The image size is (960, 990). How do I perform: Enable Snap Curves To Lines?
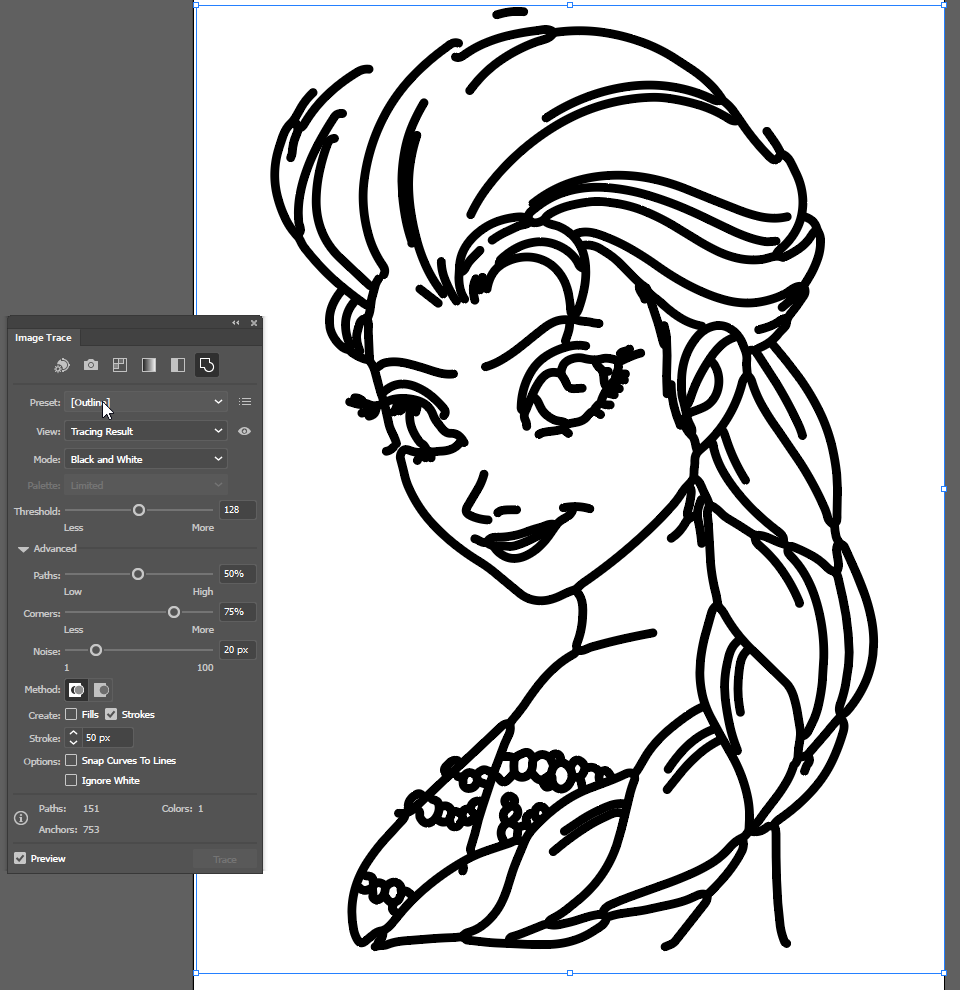coord(71,760)
